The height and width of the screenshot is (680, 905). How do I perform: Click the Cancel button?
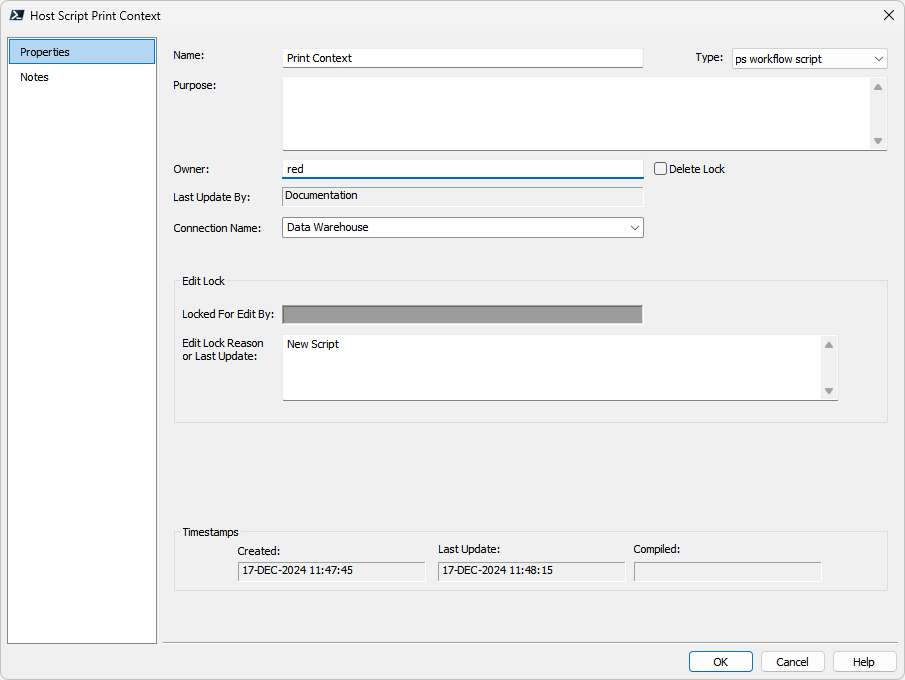792,662
